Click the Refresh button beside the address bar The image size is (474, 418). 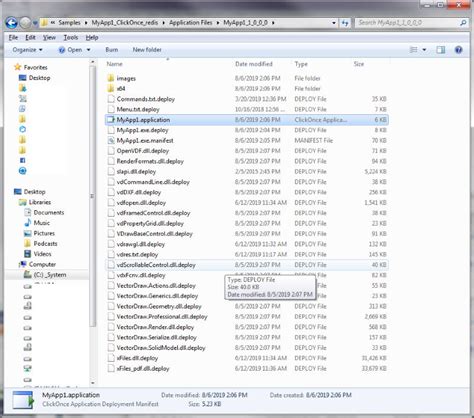(345, 23)
